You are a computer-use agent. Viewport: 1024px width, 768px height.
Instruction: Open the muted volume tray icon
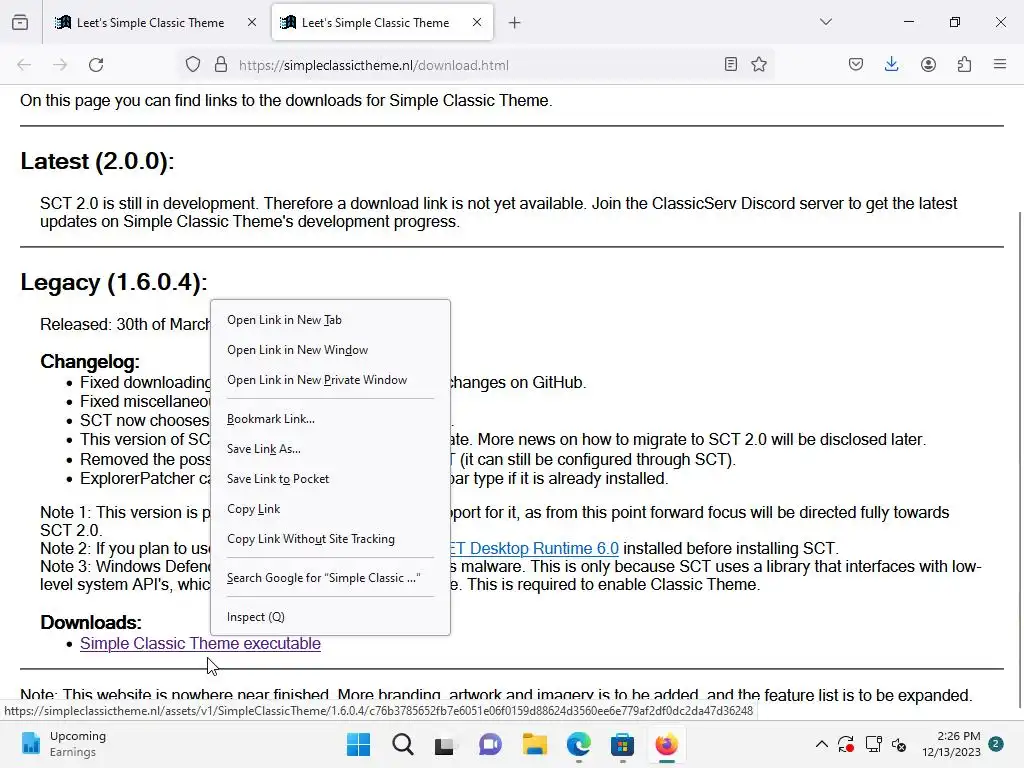coord(899,744)
